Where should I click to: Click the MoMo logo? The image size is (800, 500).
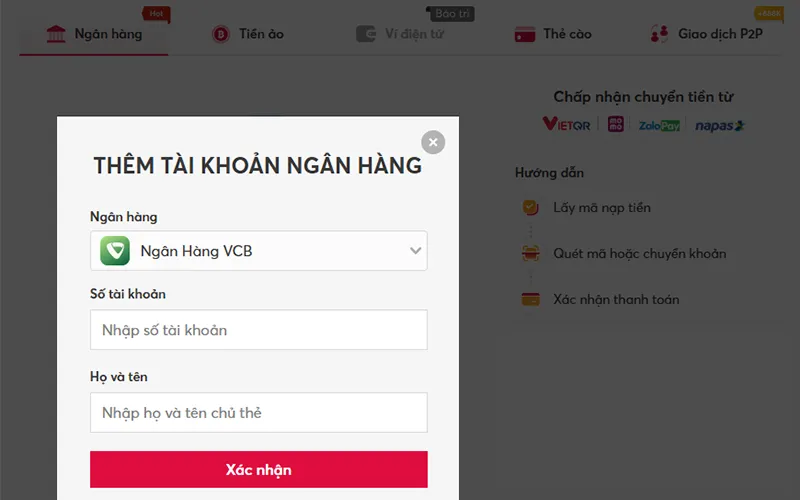[616, 124]
